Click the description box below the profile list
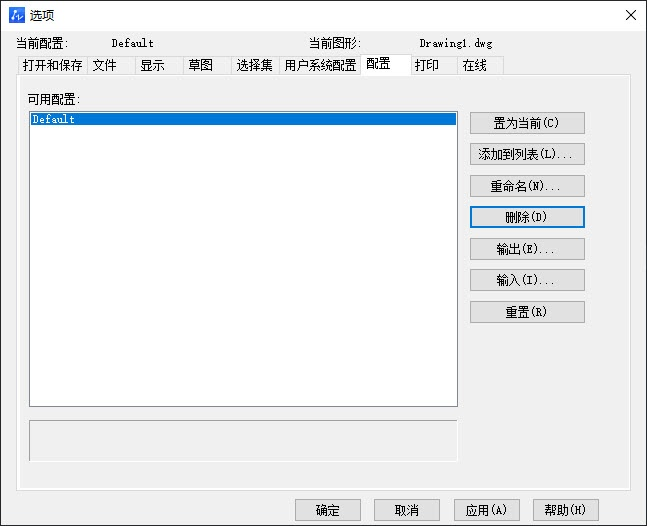647x526 pixels. coord(243,441)
